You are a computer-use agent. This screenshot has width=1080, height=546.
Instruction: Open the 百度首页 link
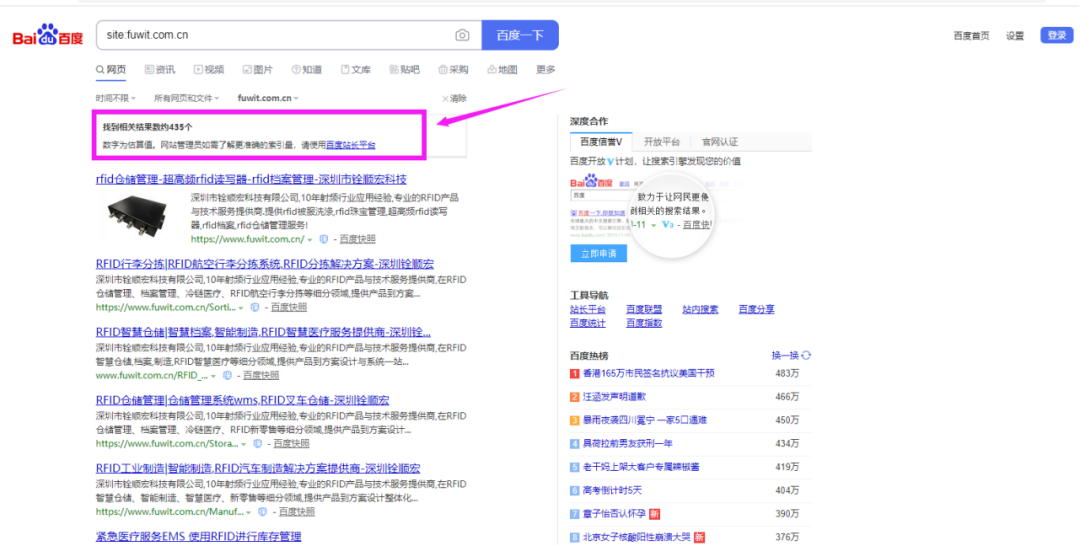971,36
